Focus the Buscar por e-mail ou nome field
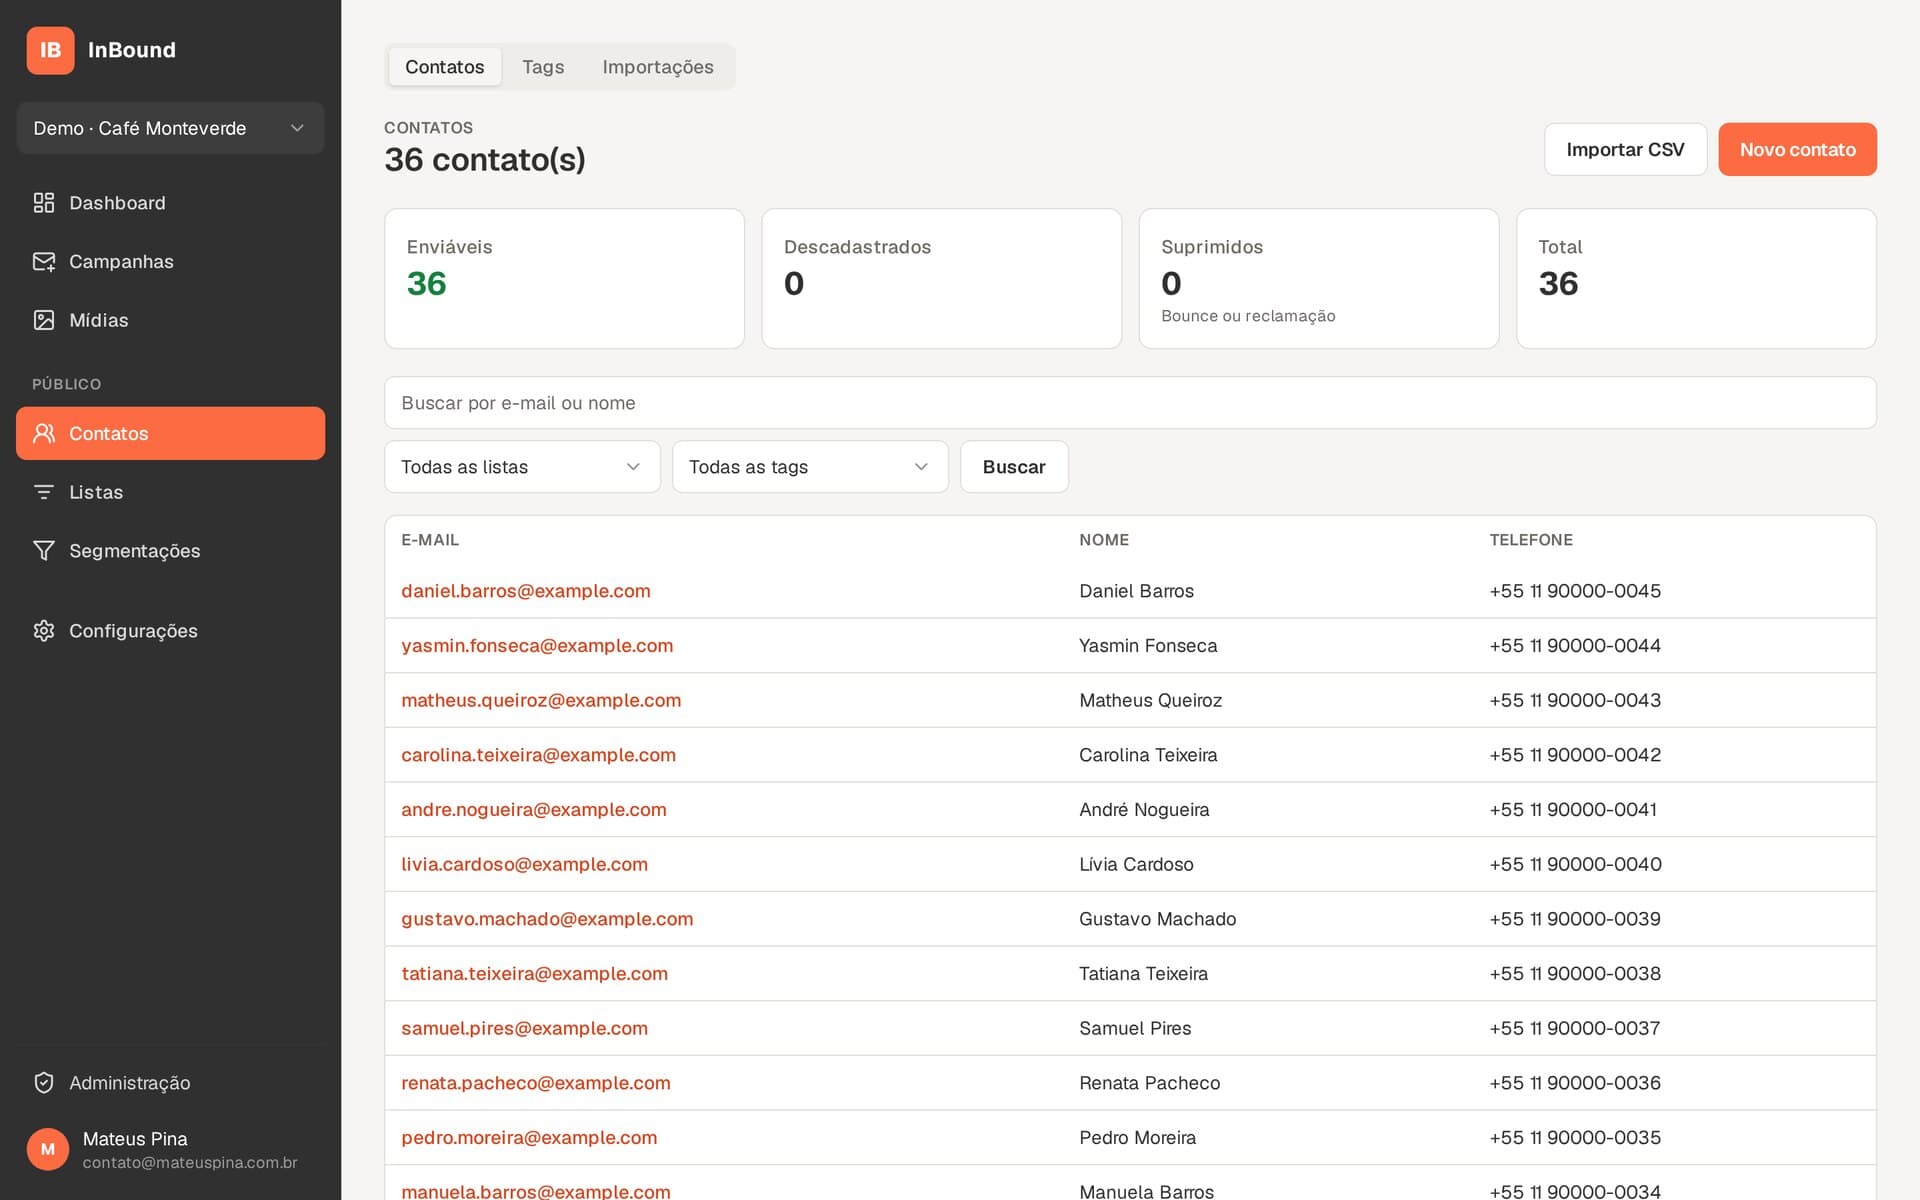The image size is (1920, 1200). (x=1130, y=403)
